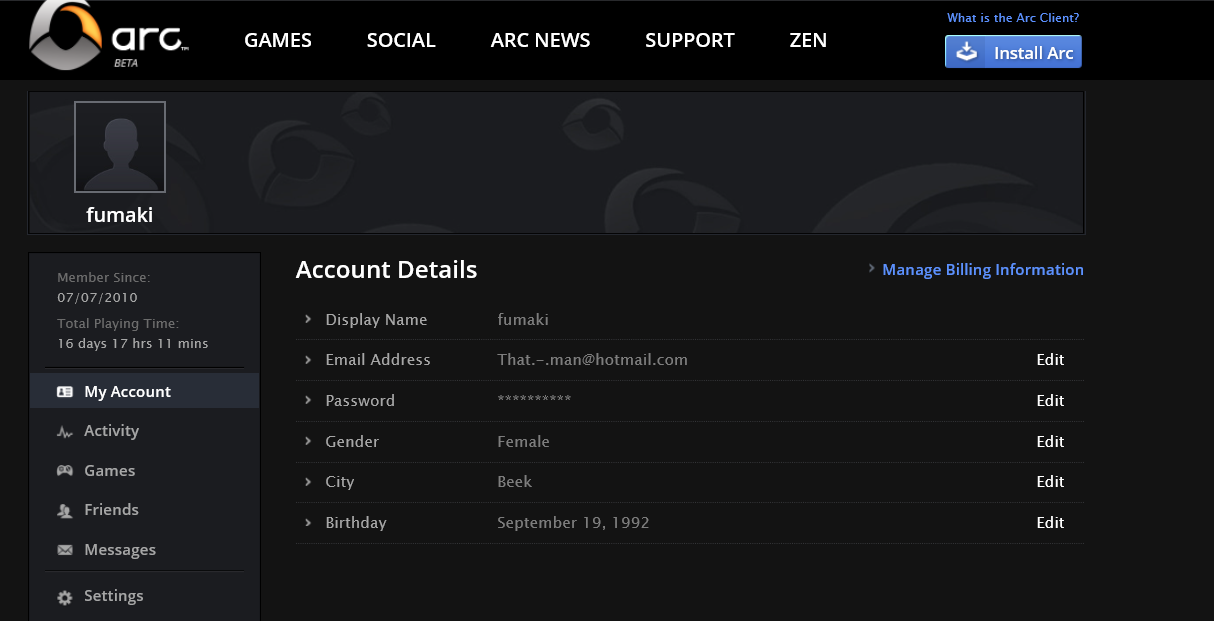Viewport: 1214px width, 621px height.
Task: Click the download icon on Install Arc
Action: 967,52
